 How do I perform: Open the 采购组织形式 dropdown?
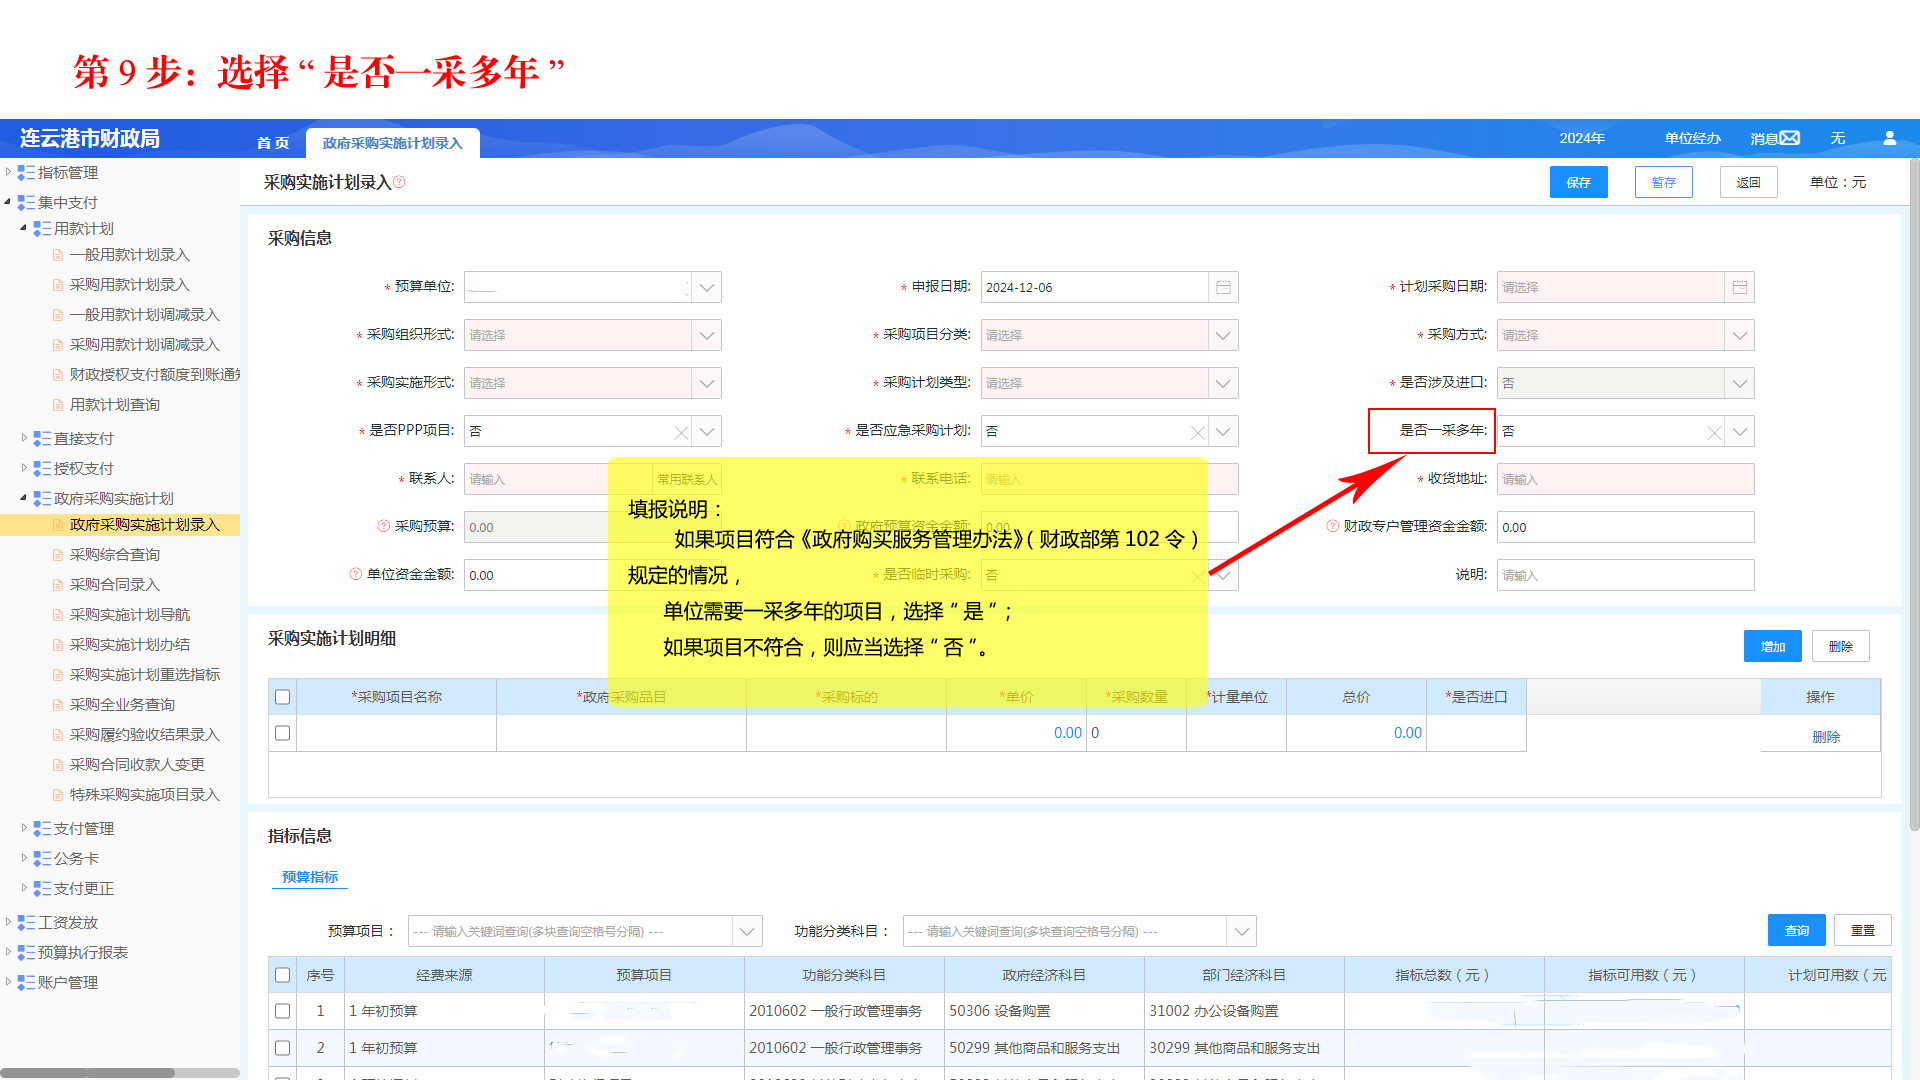coord(707,335)
